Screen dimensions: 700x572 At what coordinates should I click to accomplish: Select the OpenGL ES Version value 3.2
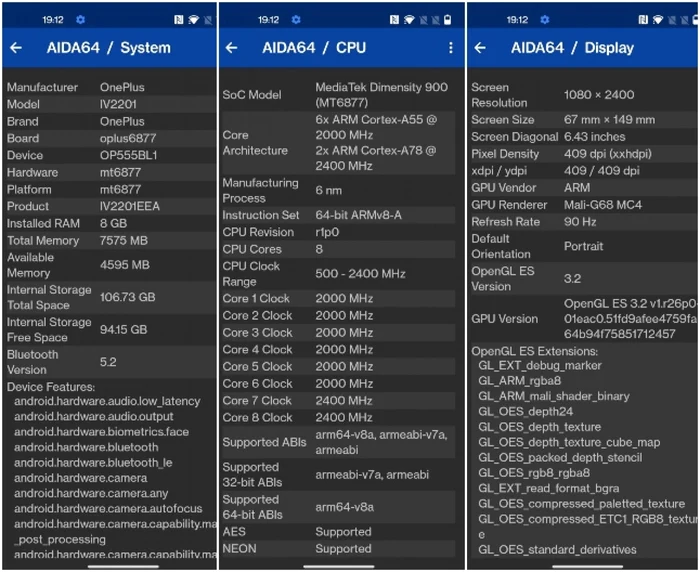coord(572,279)
